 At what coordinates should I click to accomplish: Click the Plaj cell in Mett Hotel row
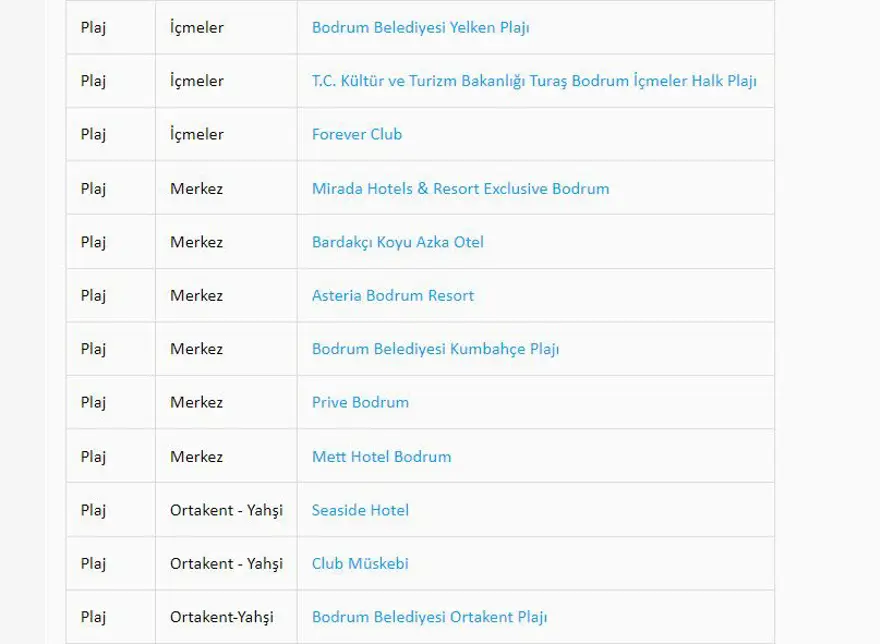click(x=94, y=457)
